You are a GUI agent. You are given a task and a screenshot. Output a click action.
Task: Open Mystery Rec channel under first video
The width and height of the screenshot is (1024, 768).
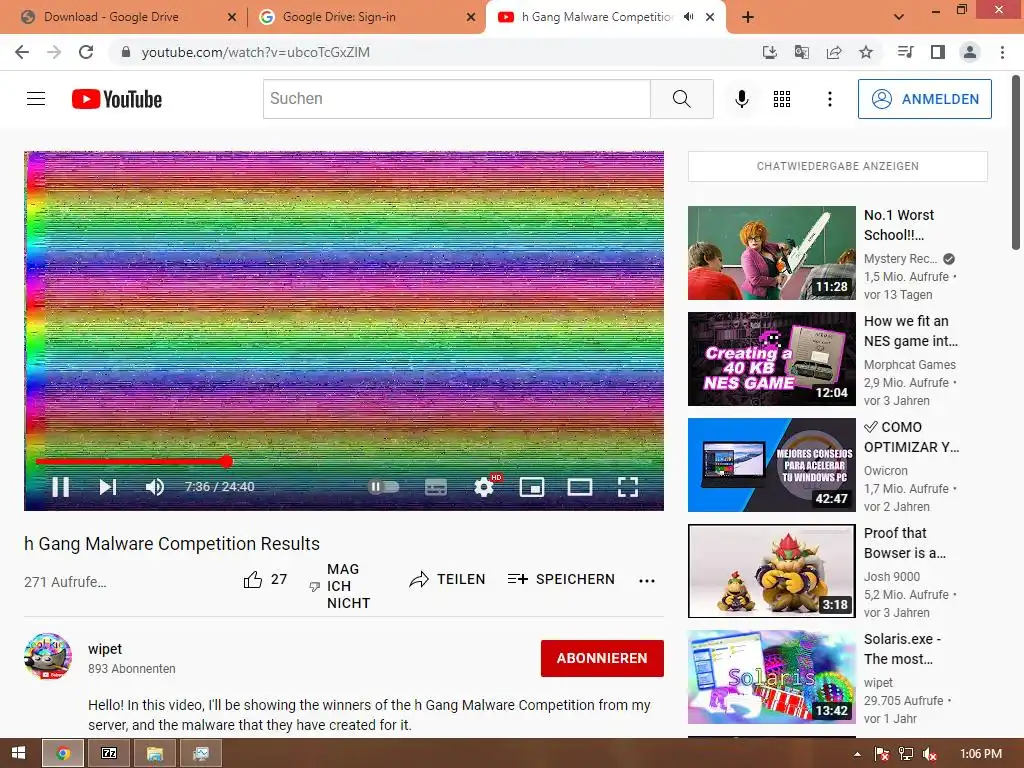(x=901, y=259)
